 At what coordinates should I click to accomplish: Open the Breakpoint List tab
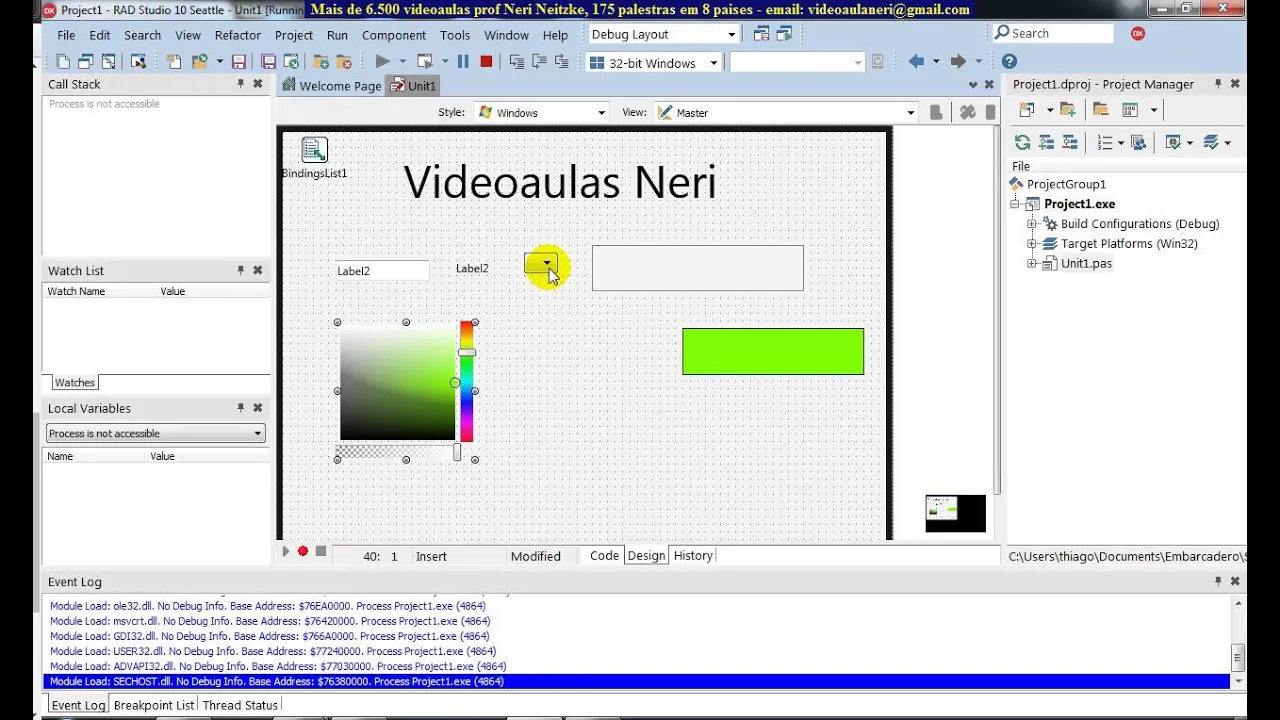[x=154, y=705]
